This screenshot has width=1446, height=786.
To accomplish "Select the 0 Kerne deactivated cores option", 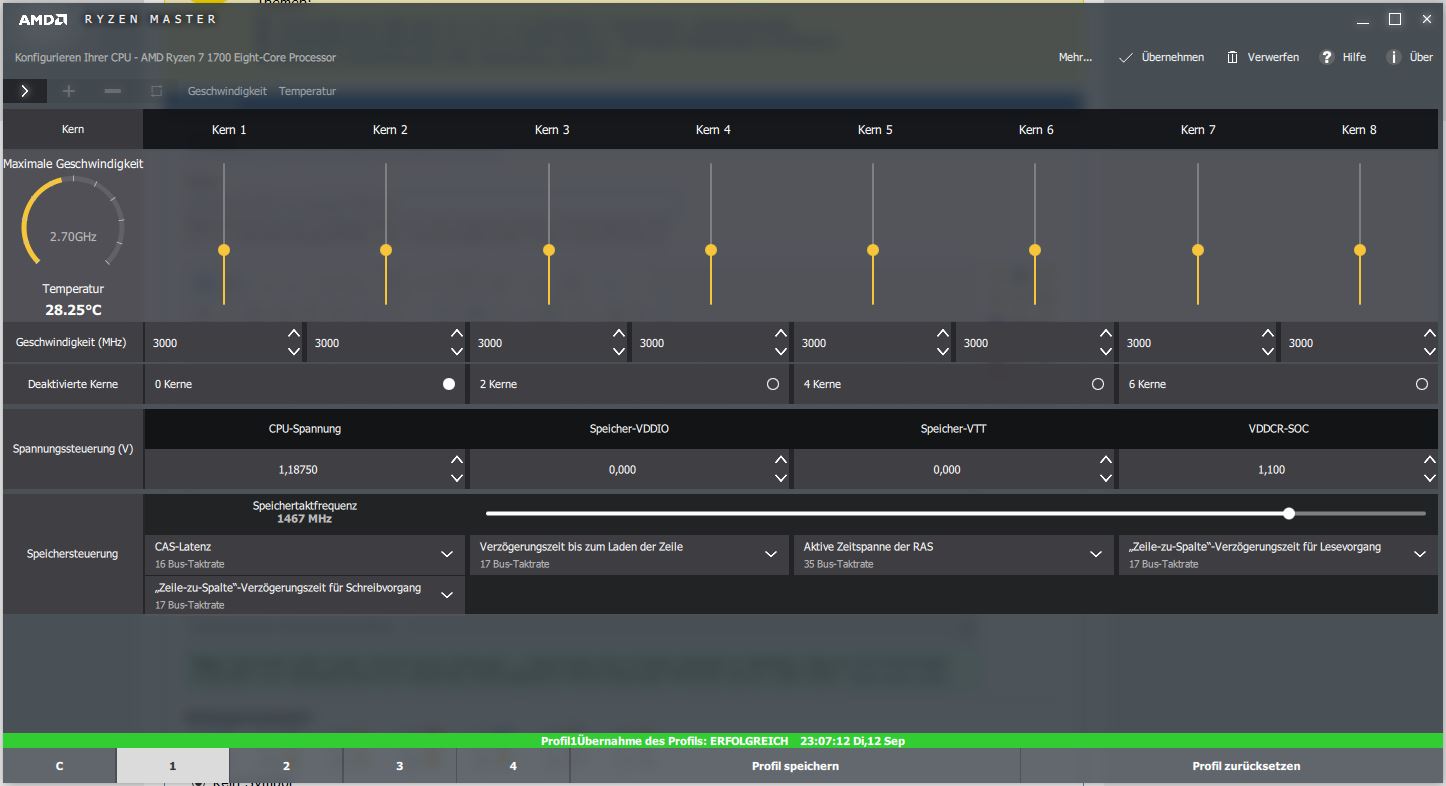I will point(449,384).
